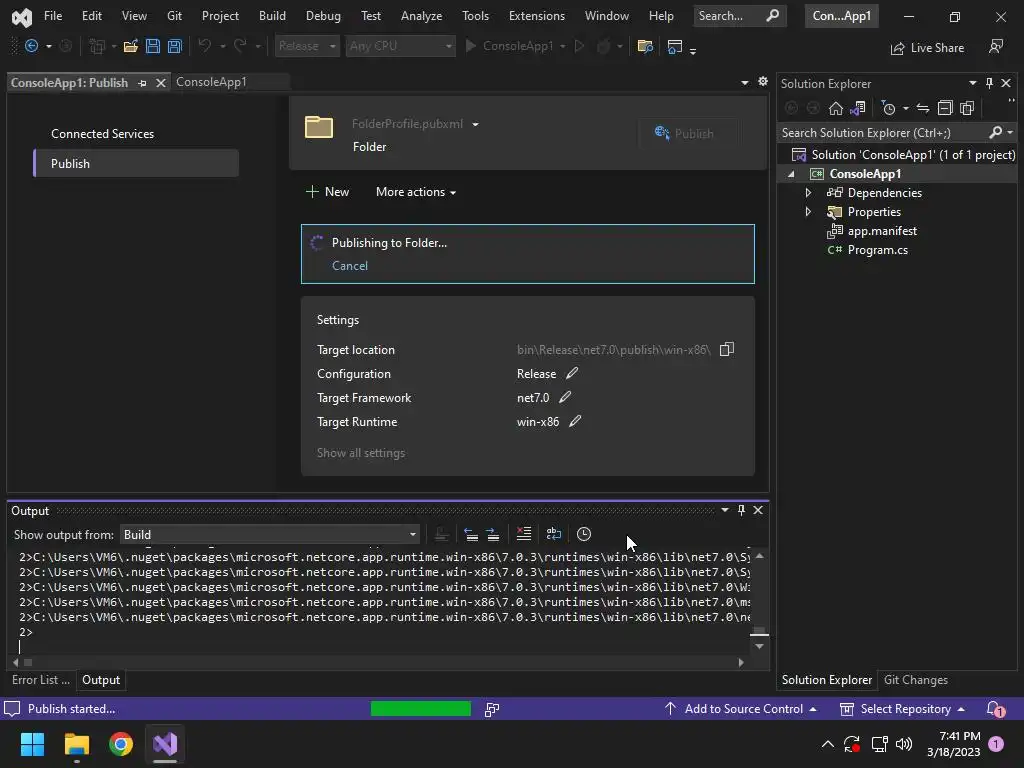Click the Save icon in toolbar
Image resolution: width=1024 pixels, height=768 pixels.
pos(153,46)
